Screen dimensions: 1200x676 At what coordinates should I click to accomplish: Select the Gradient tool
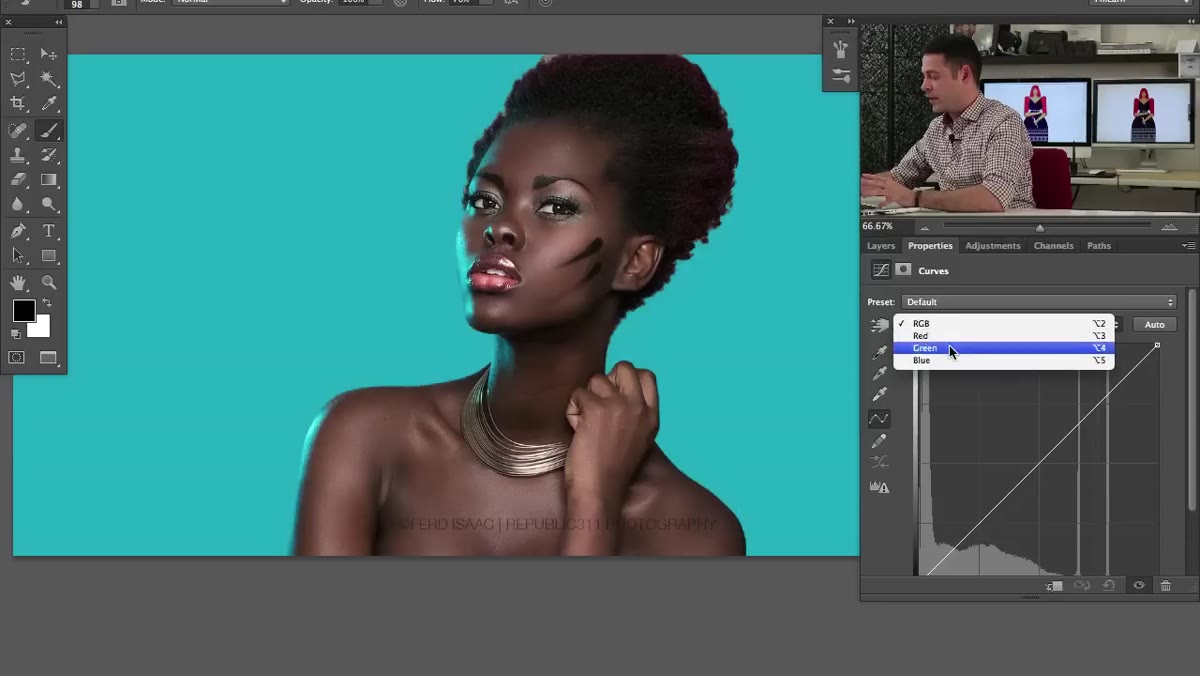48,180
